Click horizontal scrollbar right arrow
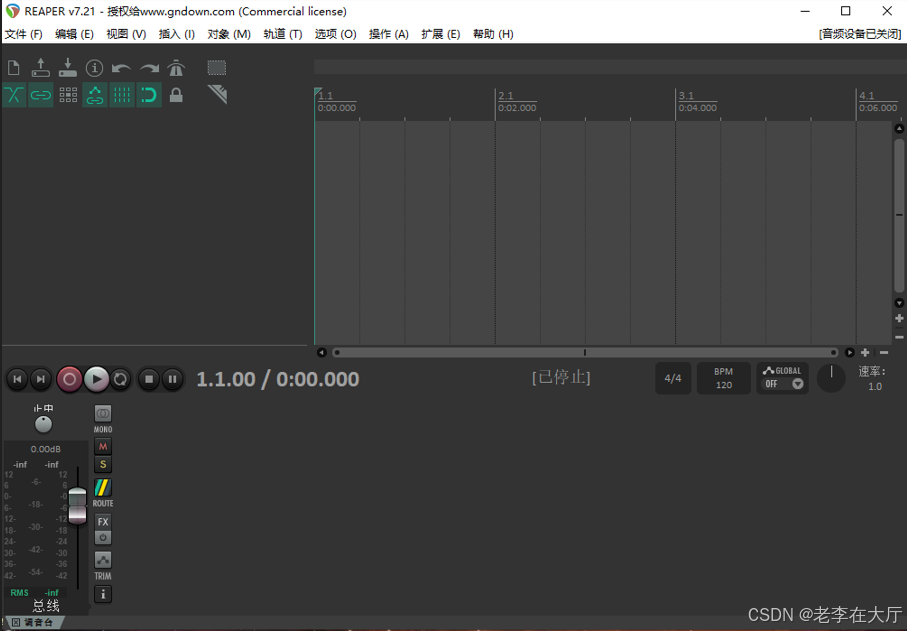The image size is (907, 631). [x=849, y=352]
